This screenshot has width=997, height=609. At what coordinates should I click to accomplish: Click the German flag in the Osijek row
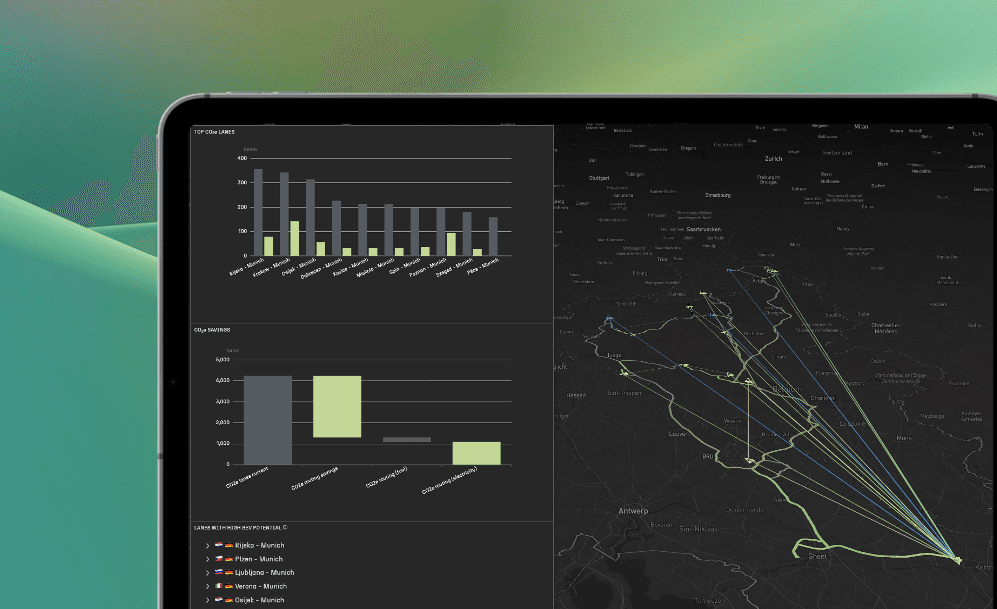(x=228, y=599)
